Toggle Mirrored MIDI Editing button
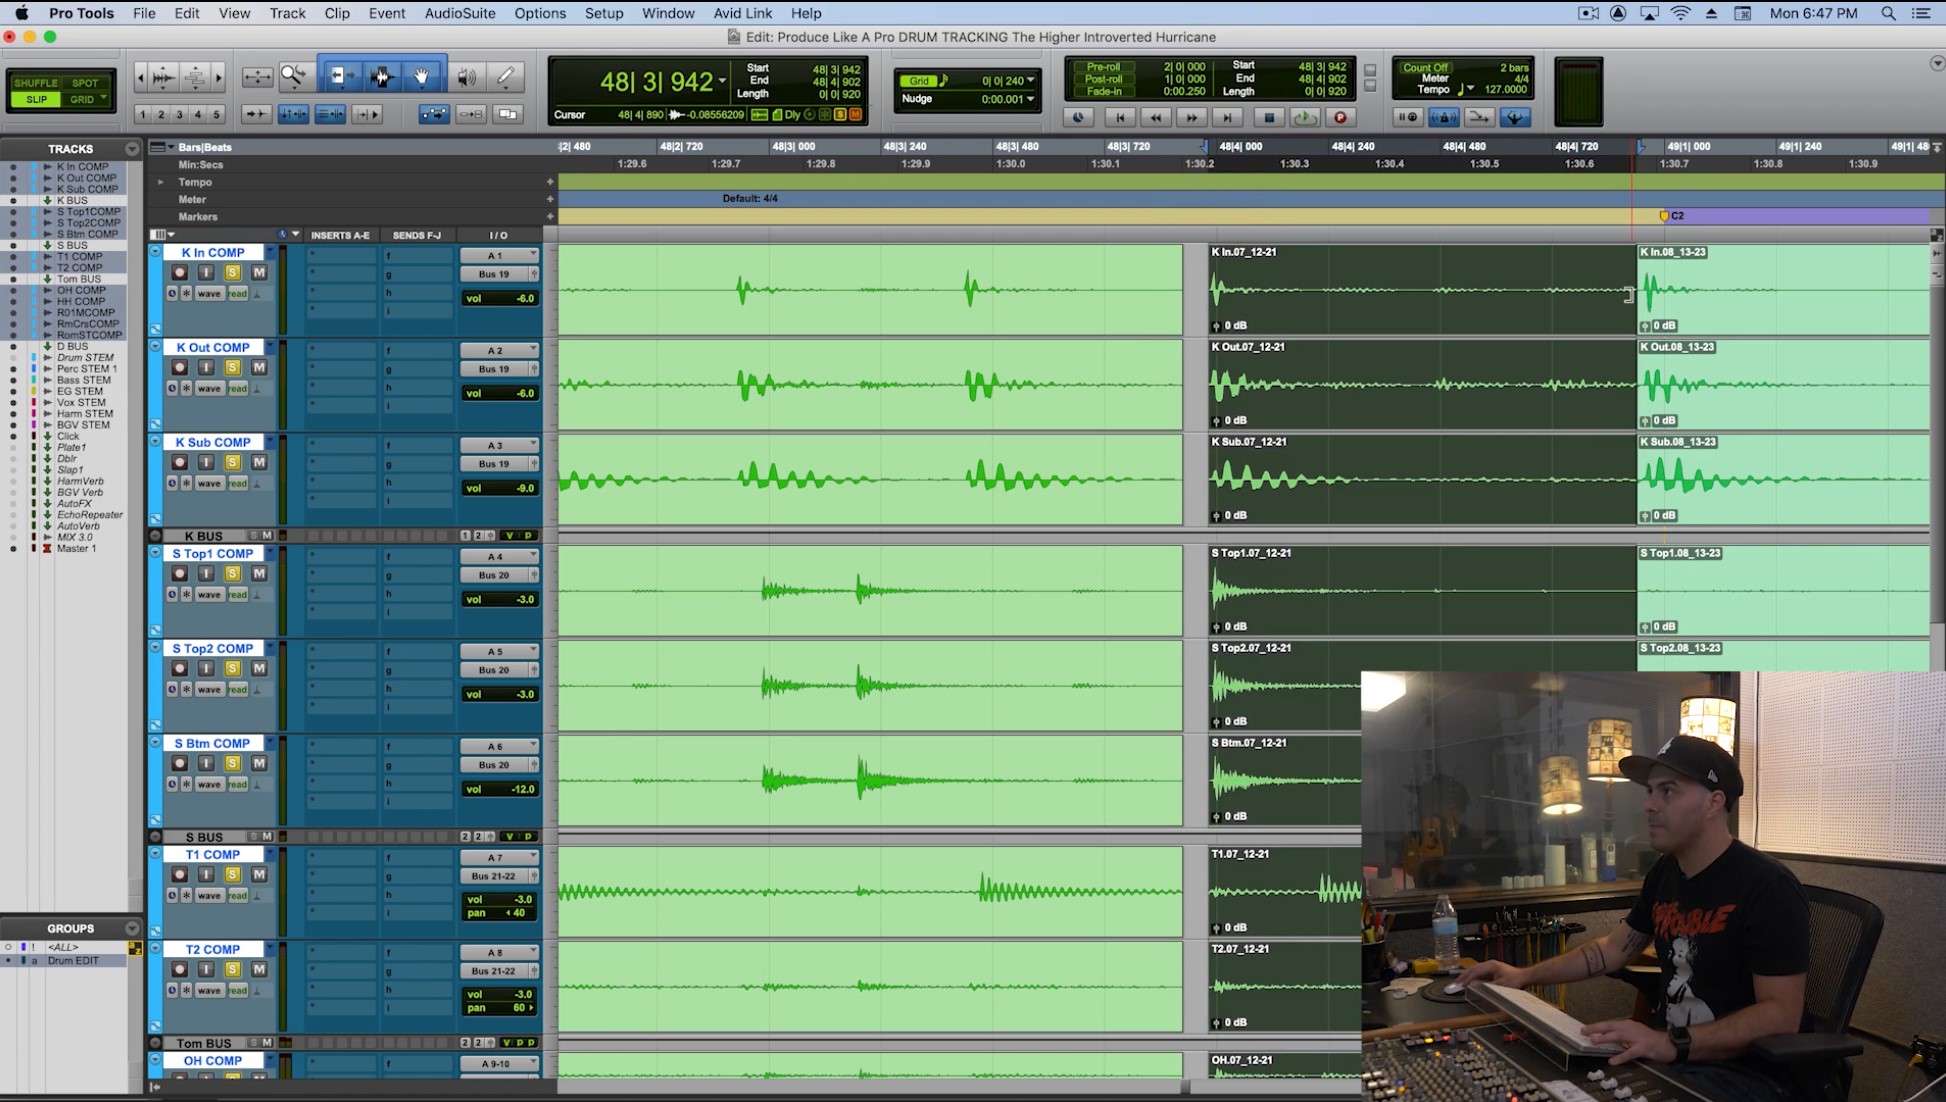The width and height of the screenshot is (1946, 1102). click(471, 114)
